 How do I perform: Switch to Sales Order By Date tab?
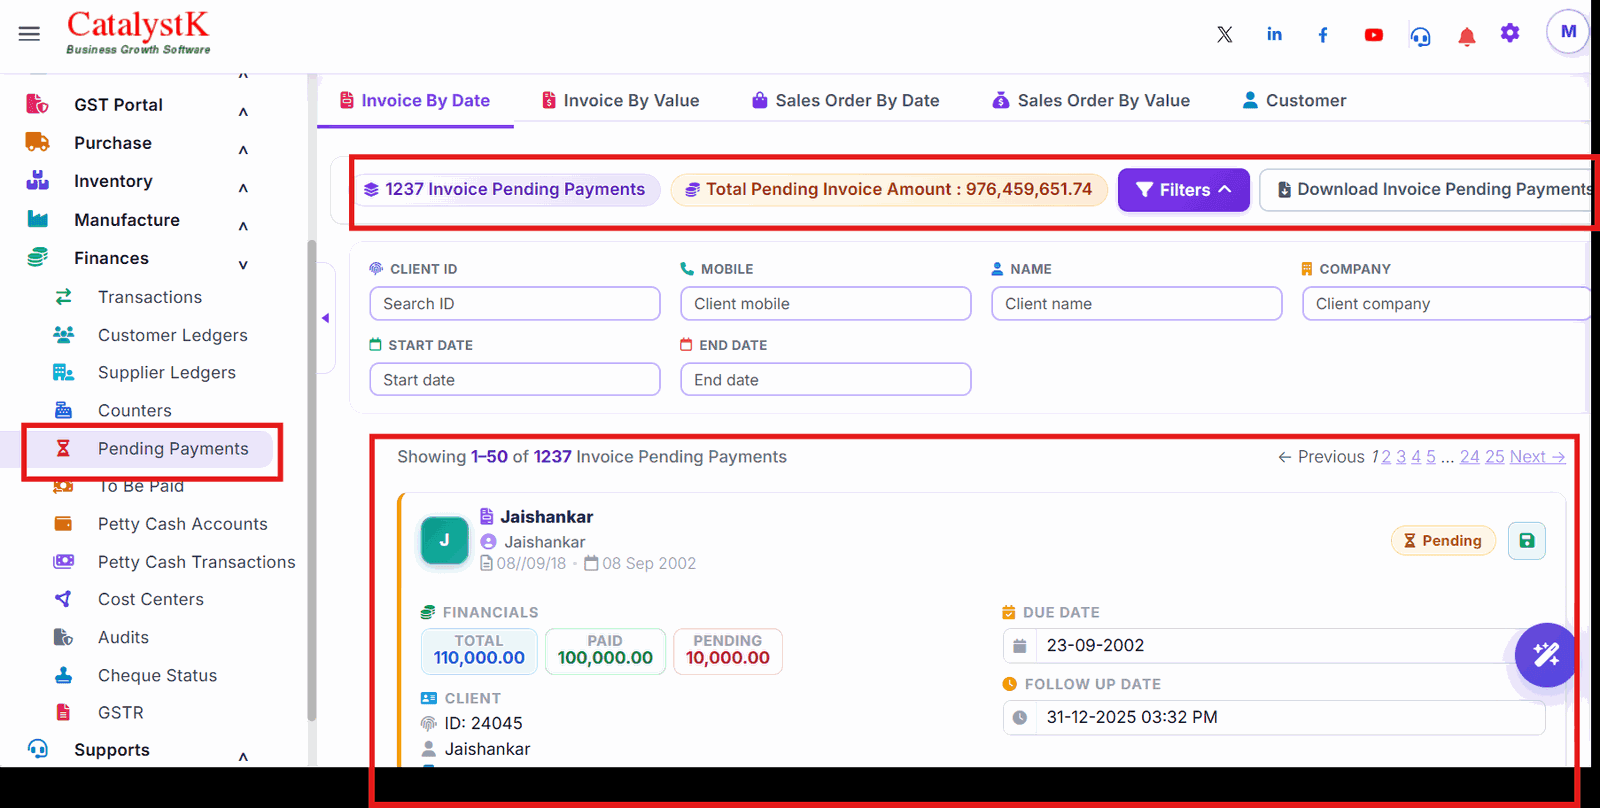(846, 100)
